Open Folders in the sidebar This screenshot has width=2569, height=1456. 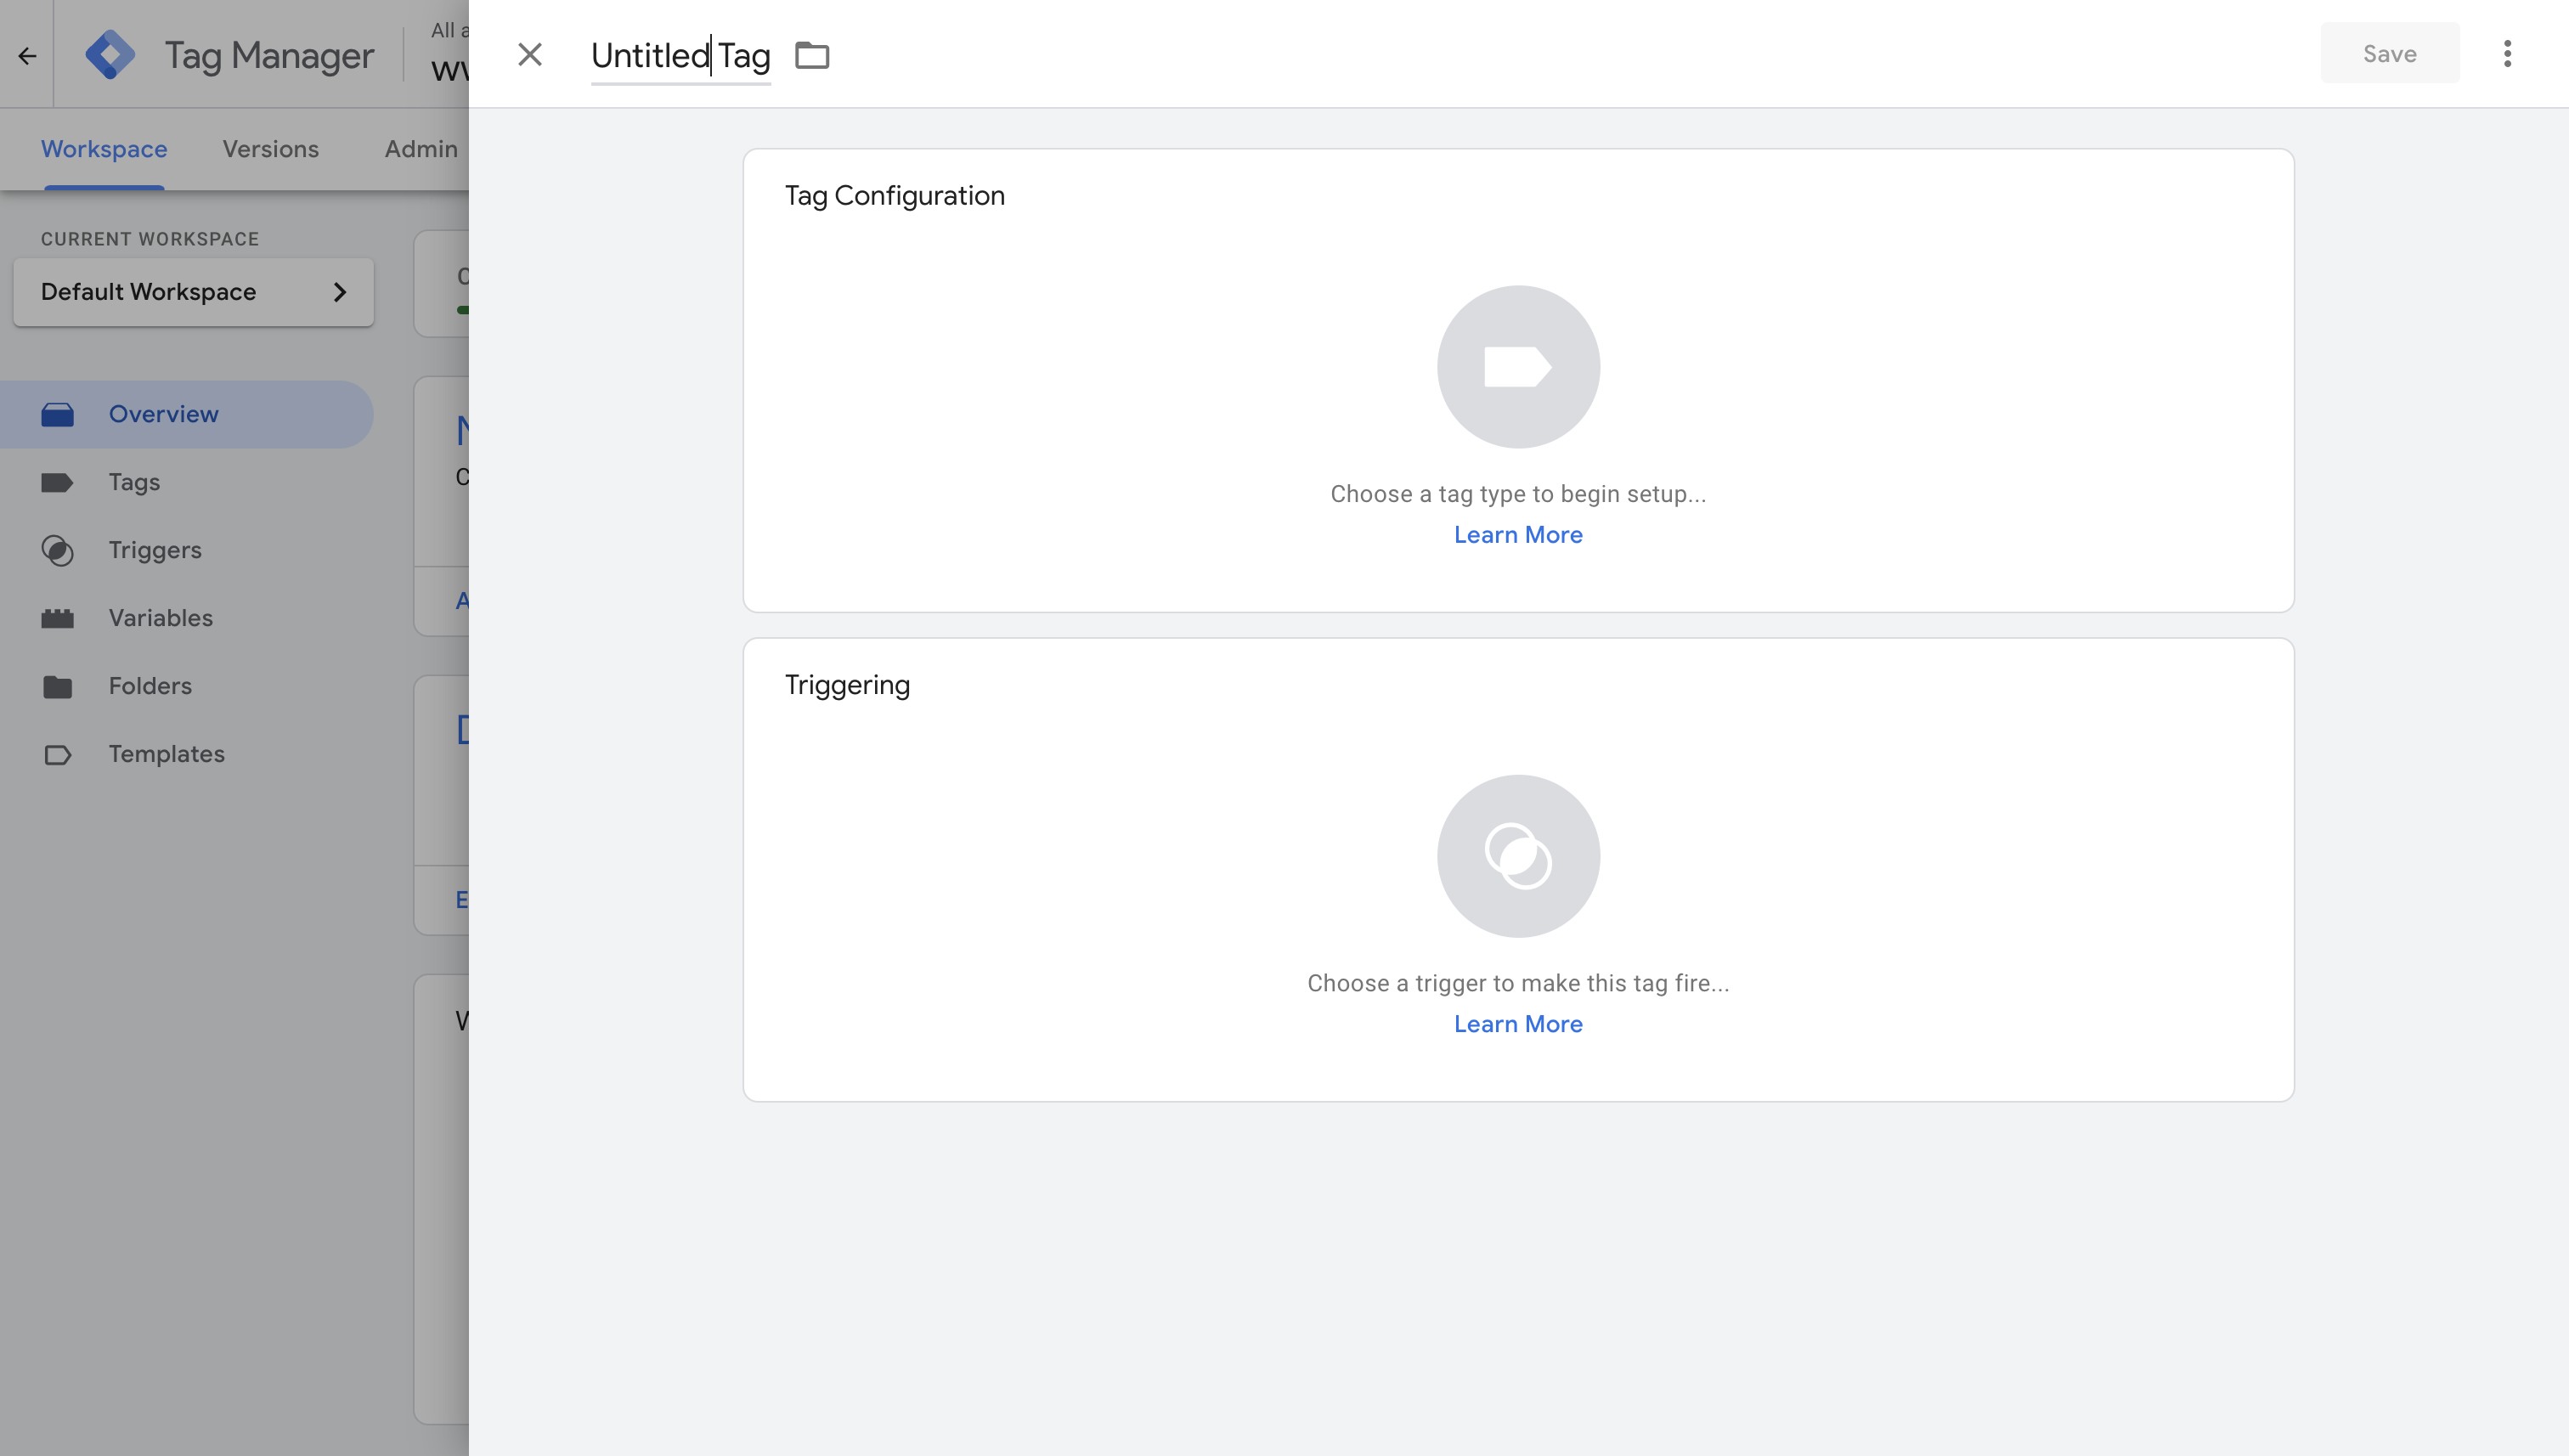pos(150,686)
